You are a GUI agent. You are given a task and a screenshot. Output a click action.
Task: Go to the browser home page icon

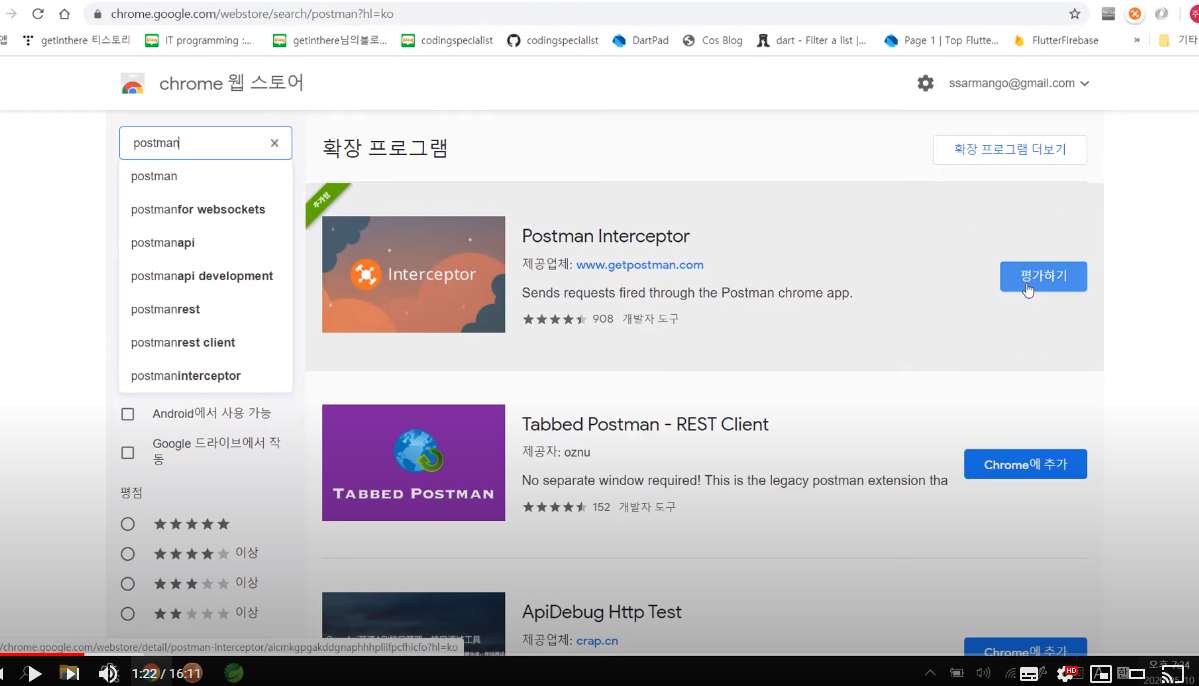[x=64, y=14]
